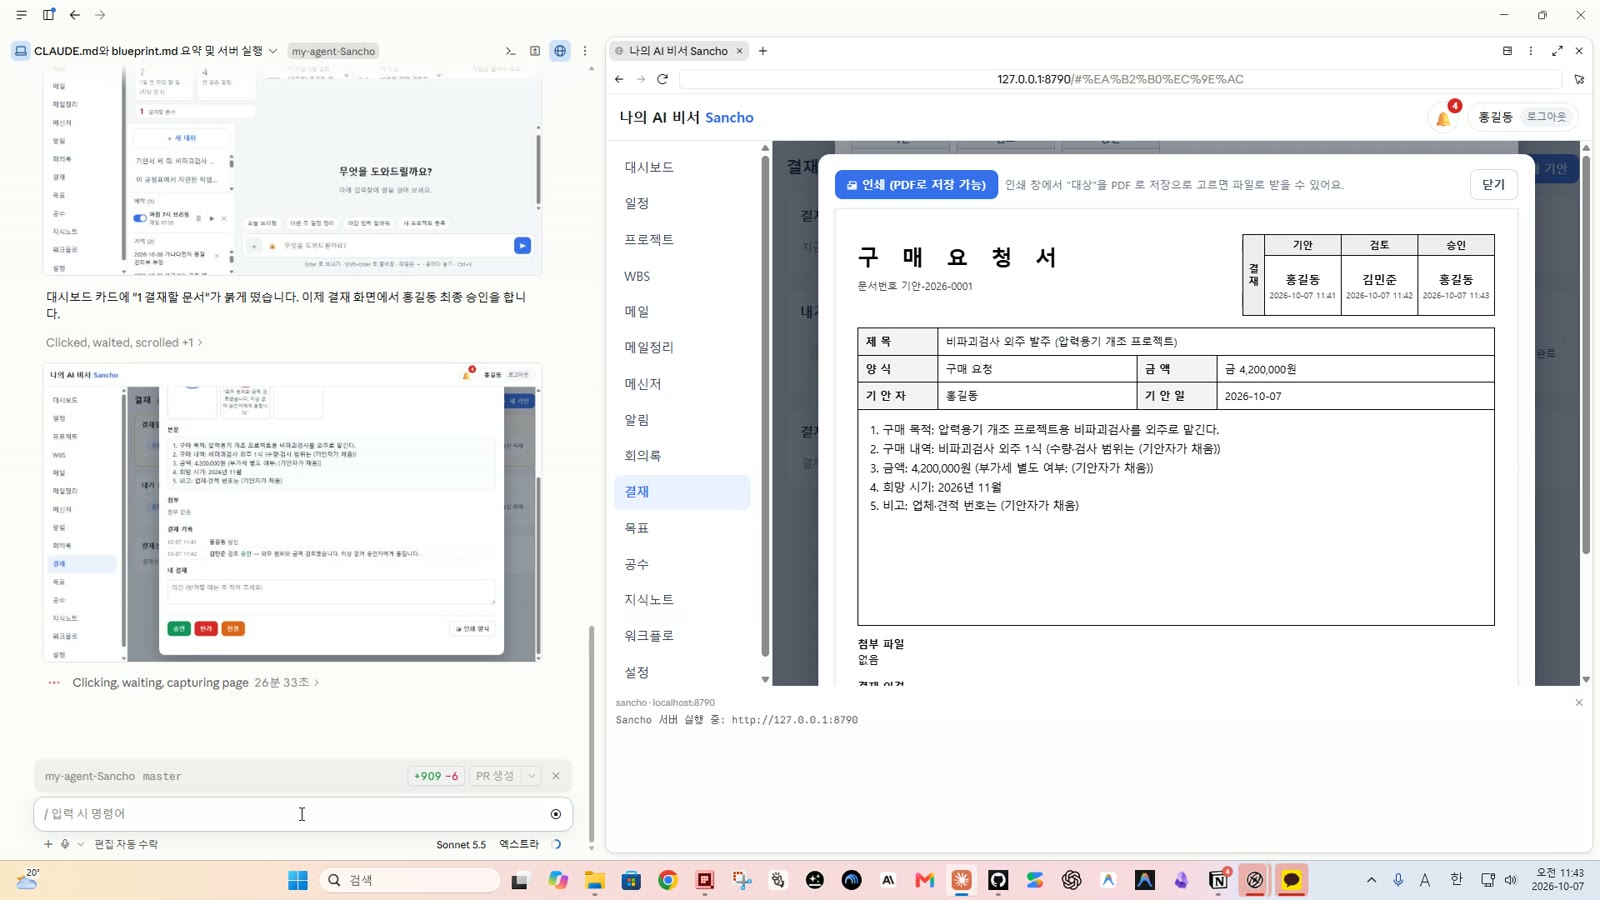Open 프로젝트 in the Sancho sidebar
The image size is (1600, 900).
(682, 239)
